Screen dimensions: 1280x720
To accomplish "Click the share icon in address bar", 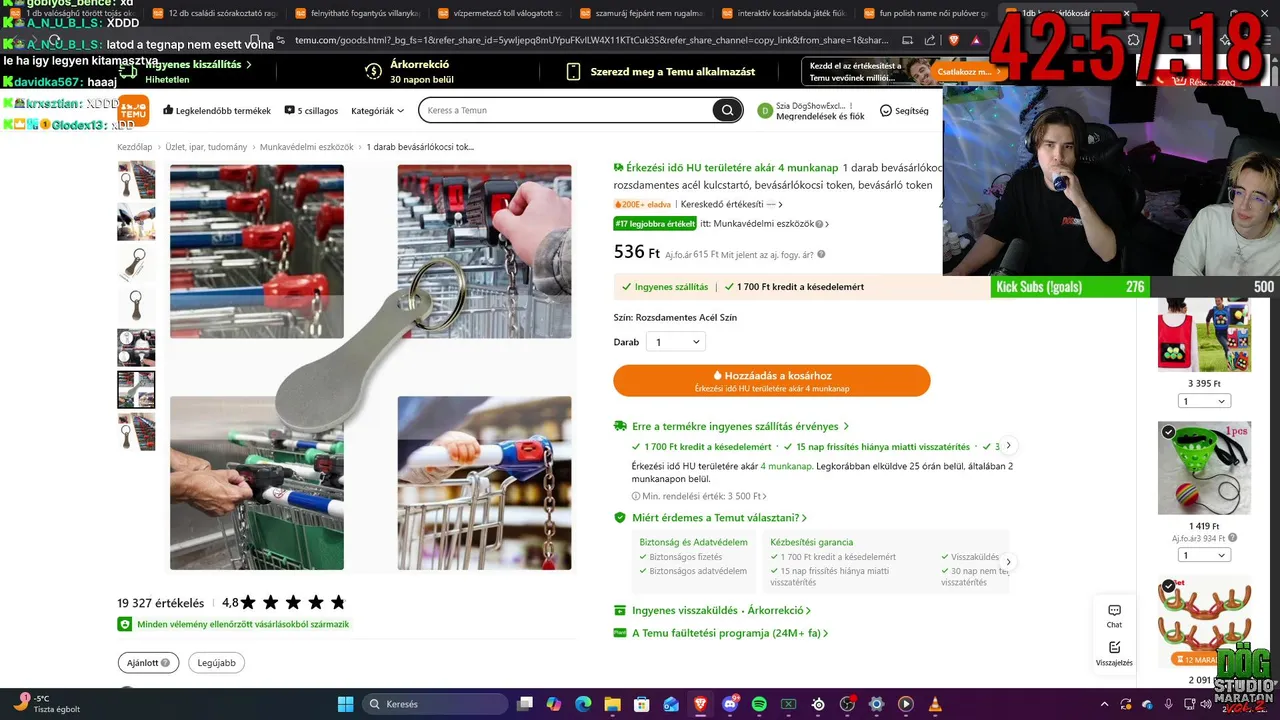I will coord(930,40).
